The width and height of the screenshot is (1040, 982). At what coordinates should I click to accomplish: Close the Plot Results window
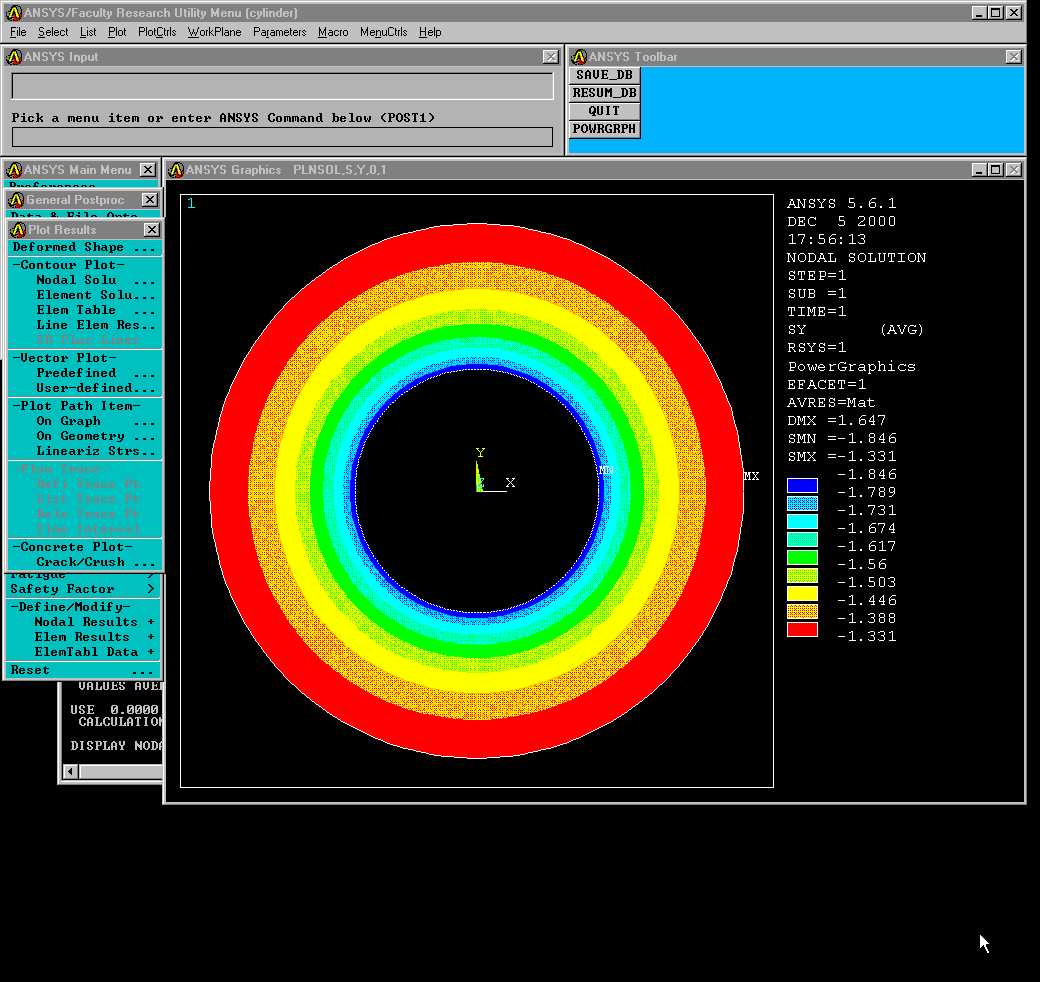[x=152, y=229]
